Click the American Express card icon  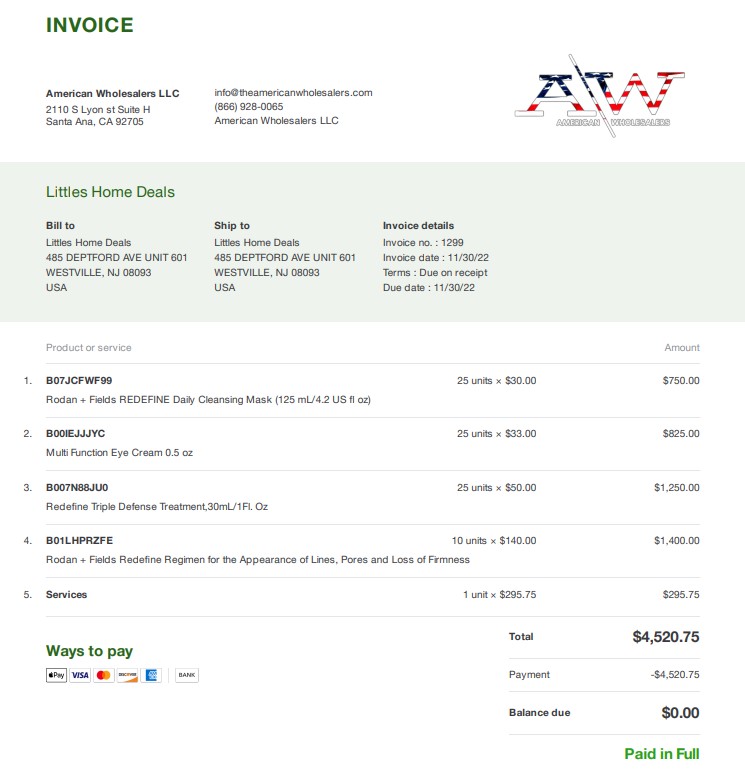click(151, 675)
